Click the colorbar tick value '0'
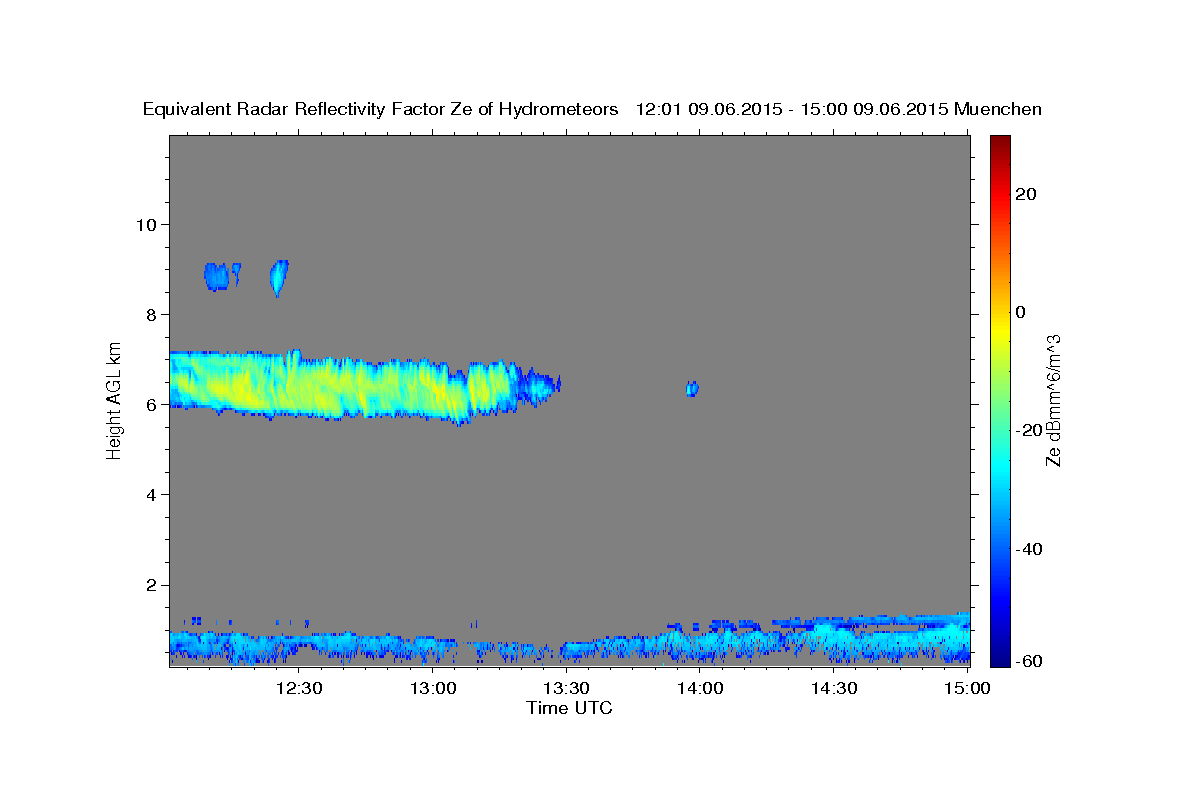The image size is (1200, 800). coord(1020,312)
